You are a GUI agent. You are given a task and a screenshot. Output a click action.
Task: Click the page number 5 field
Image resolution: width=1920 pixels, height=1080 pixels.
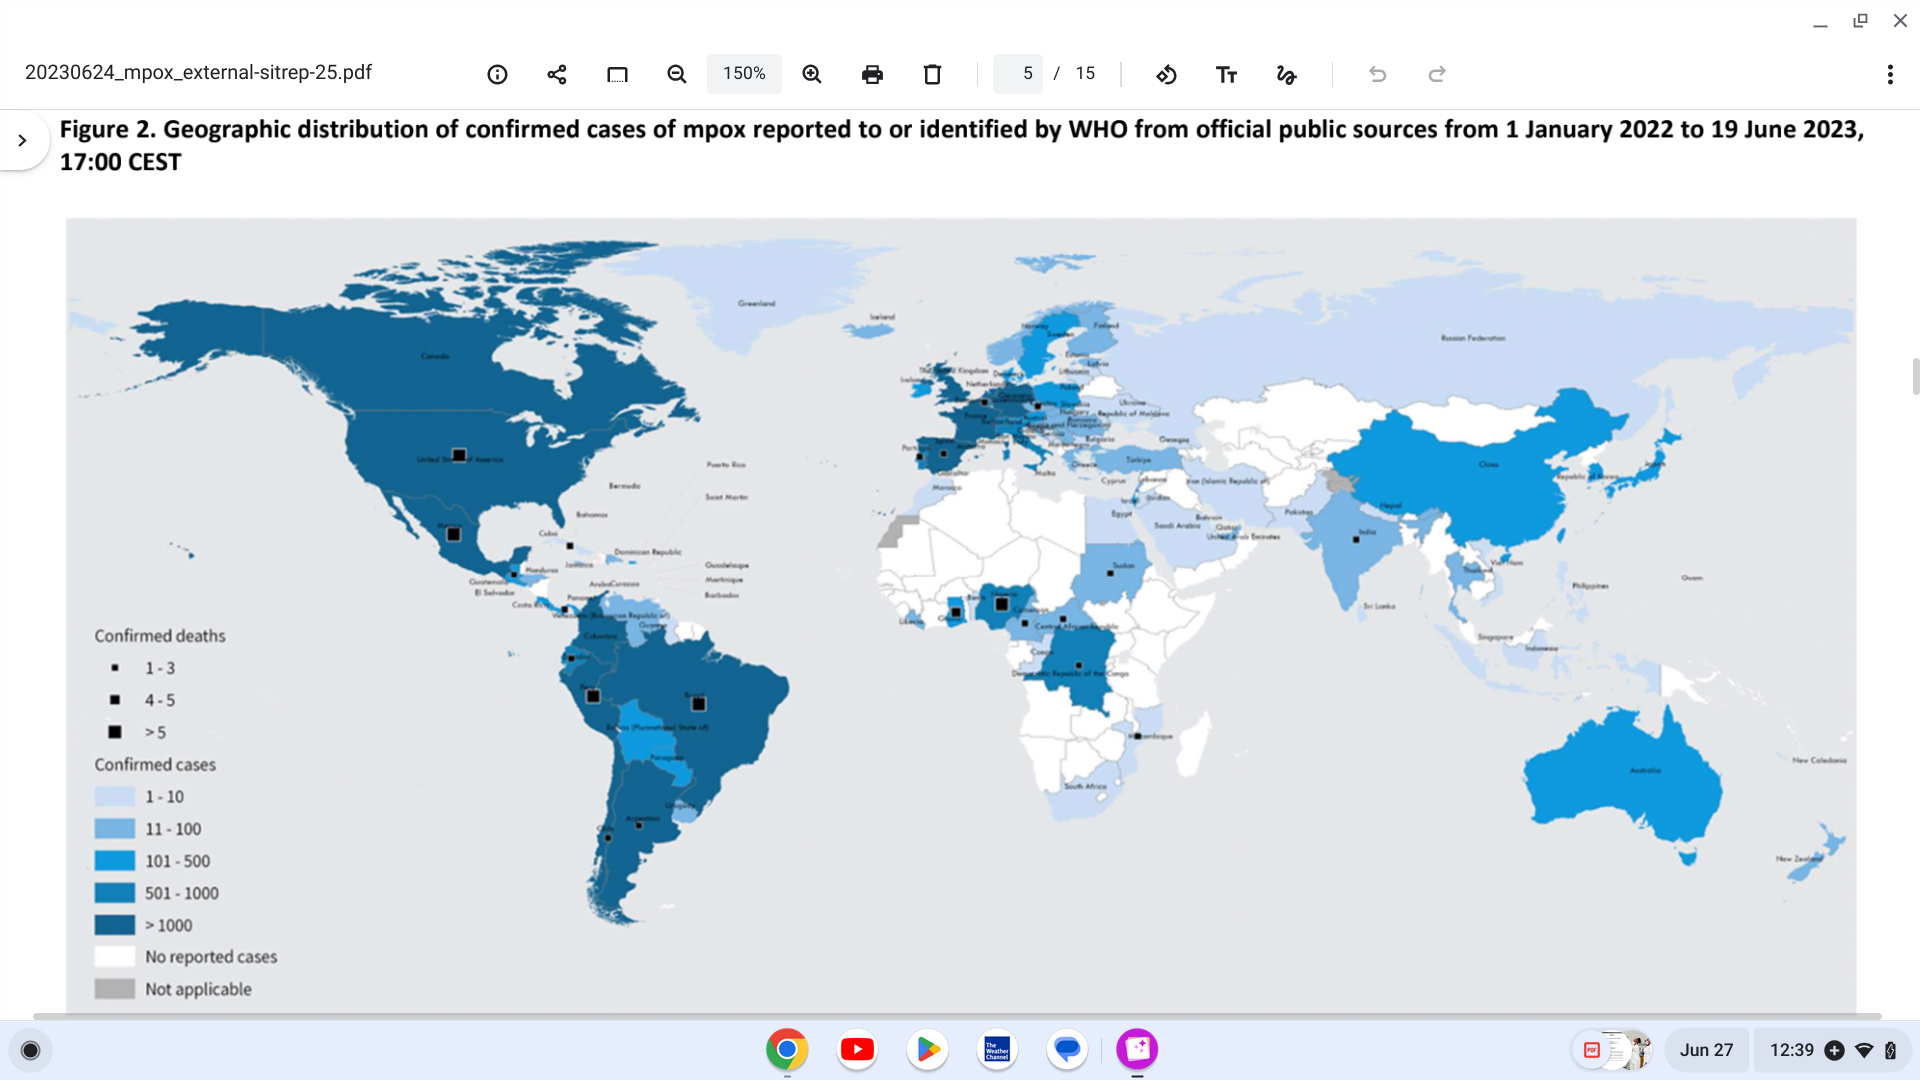pos(1019,74)
